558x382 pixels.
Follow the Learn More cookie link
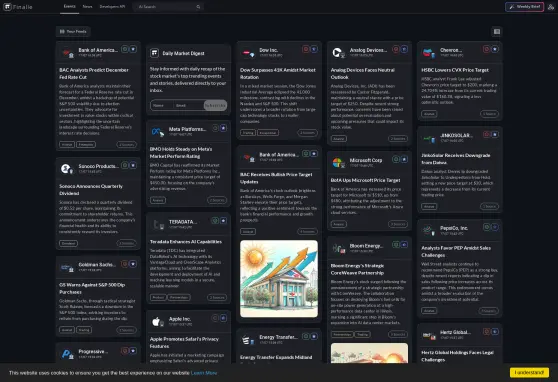(204, 373)
